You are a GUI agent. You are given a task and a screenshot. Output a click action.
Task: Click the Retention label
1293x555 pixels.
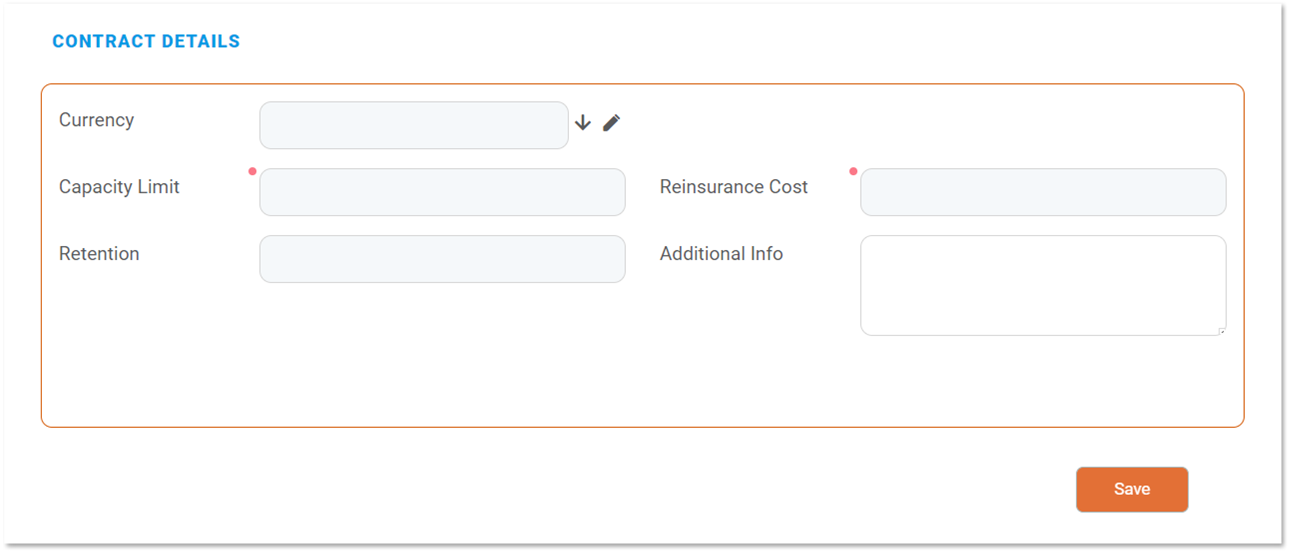tap(99, 254)
